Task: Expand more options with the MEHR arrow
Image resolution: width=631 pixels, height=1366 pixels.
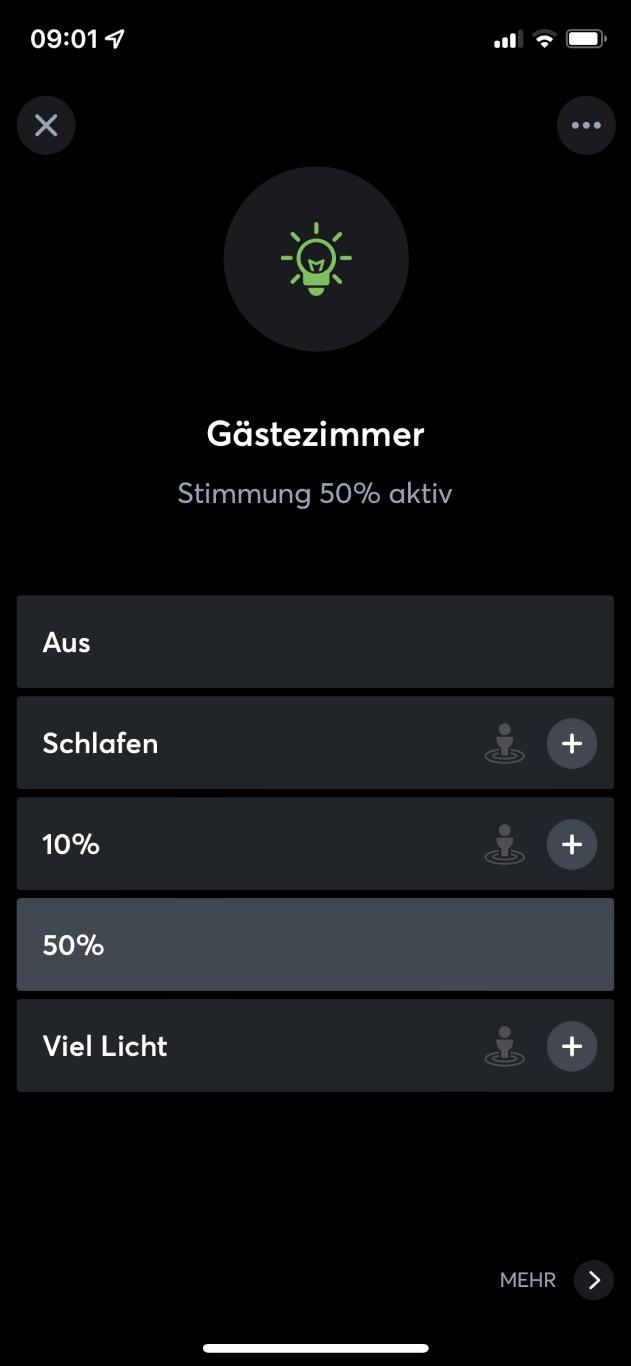Action: pos(594,1280)
